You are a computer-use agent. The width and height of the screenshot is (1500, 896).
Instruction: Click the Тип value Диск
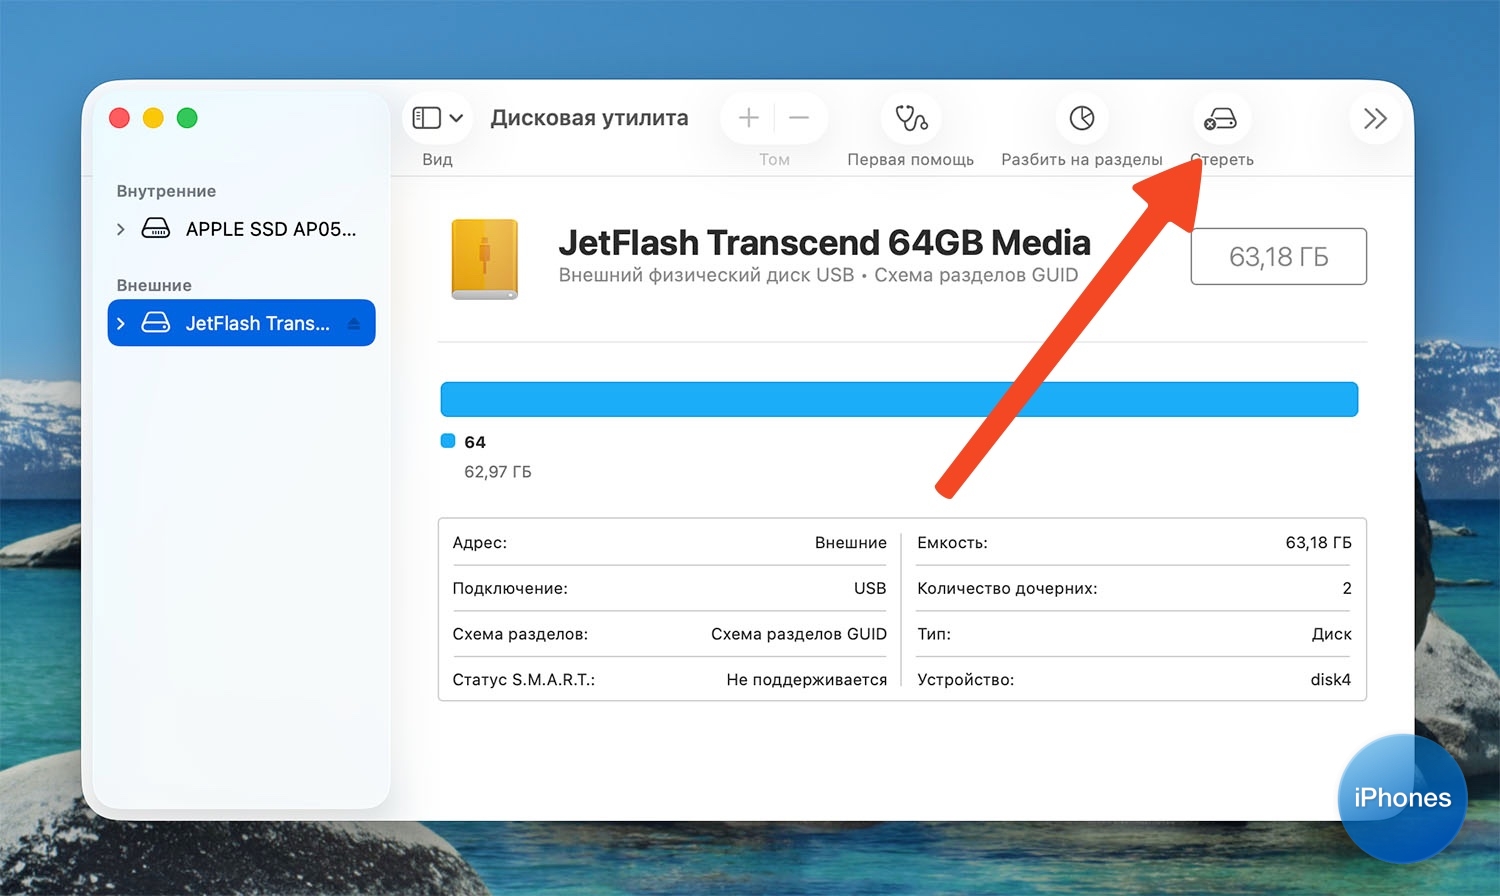point(1331,634)
